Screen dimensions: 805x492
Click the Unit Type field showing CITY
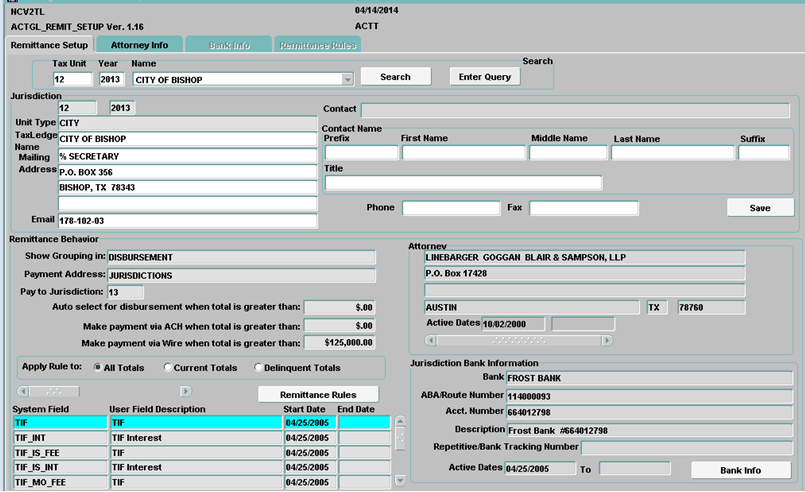tap(187, 123)
